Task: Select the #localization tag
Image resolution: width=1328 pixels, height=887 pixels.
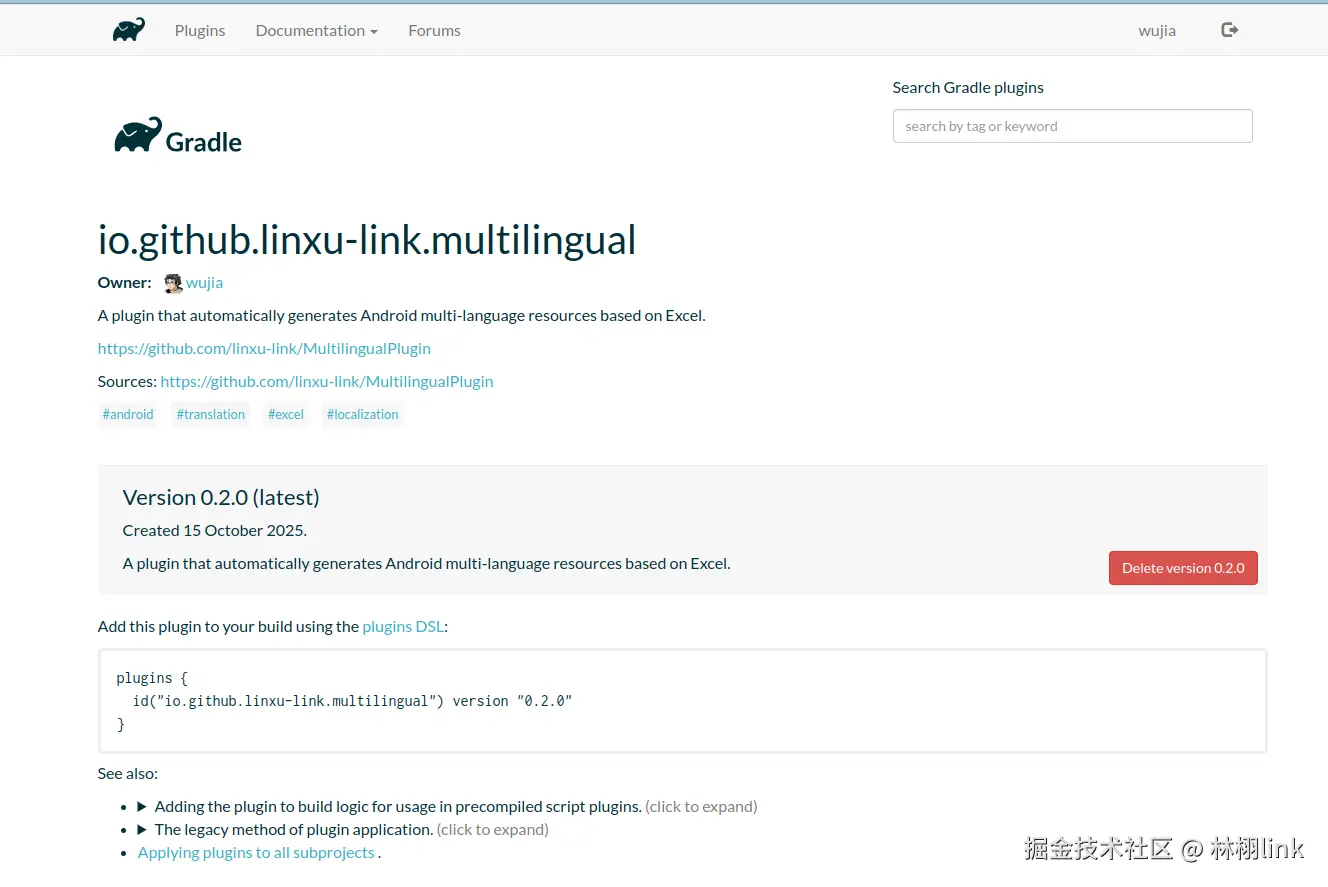Action: 363,414
